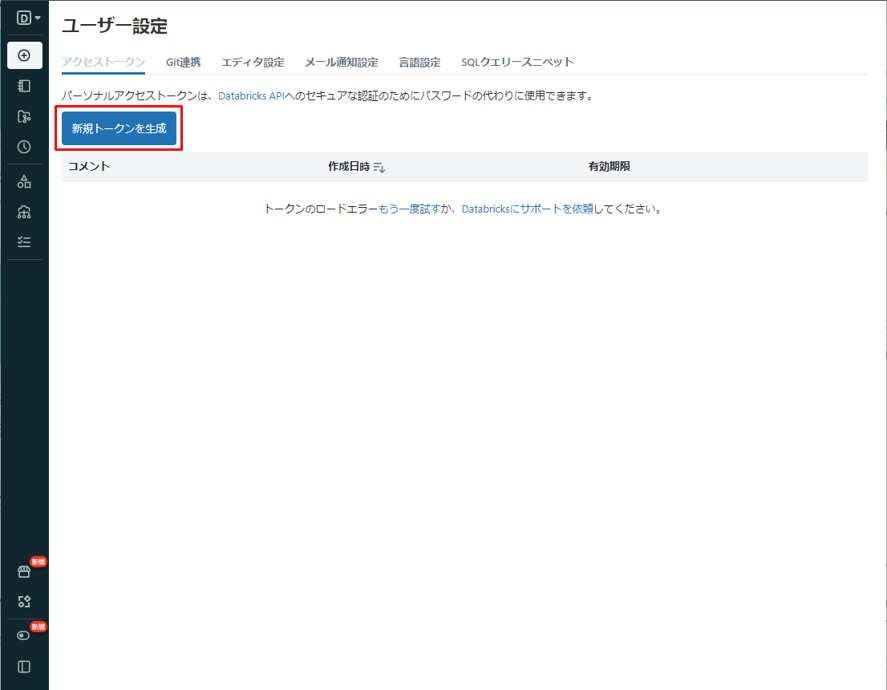
Task: Click the 新規トークンを生成 button
Action: tap(119, 128)
